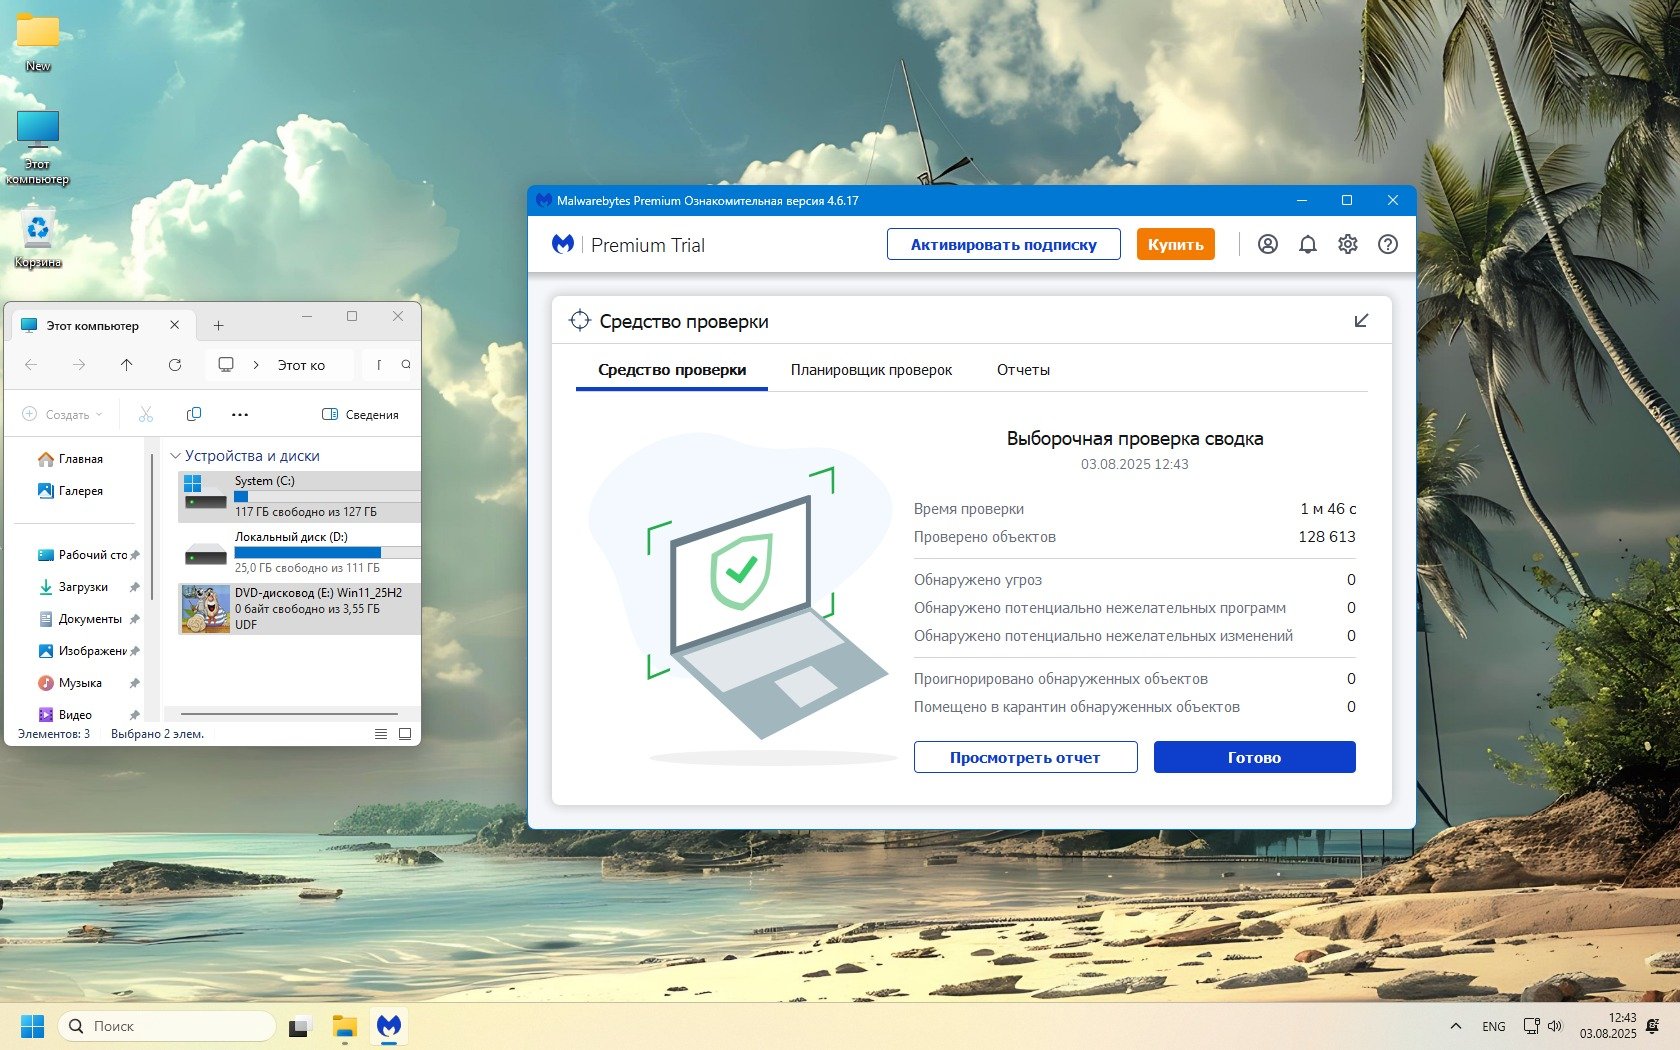The height and width of the screenshot is (1050, 1680).
Task: Open Malwarebytes account profile icon
Action: pos(1267,244)
